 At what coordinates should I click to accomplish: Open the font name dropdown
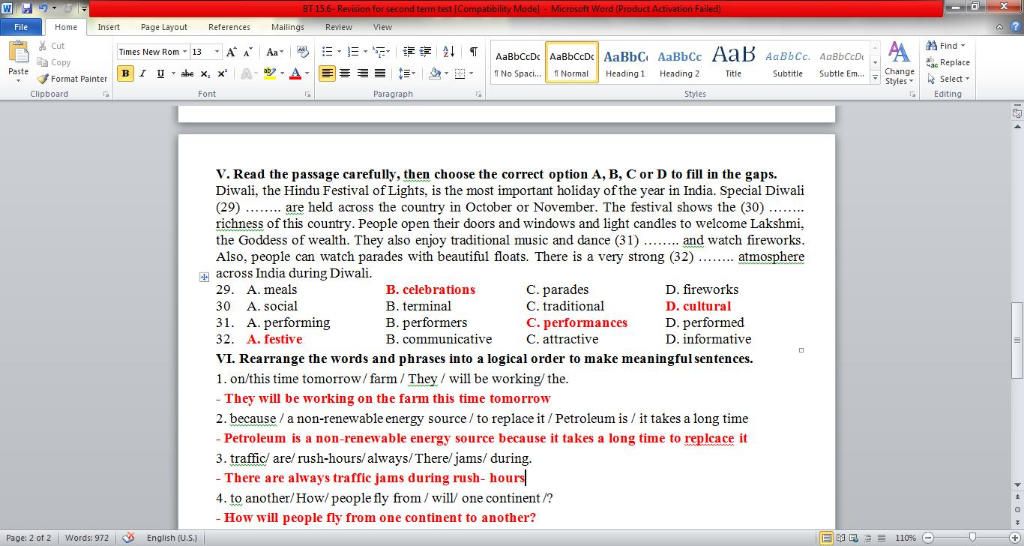coord(185,52)
